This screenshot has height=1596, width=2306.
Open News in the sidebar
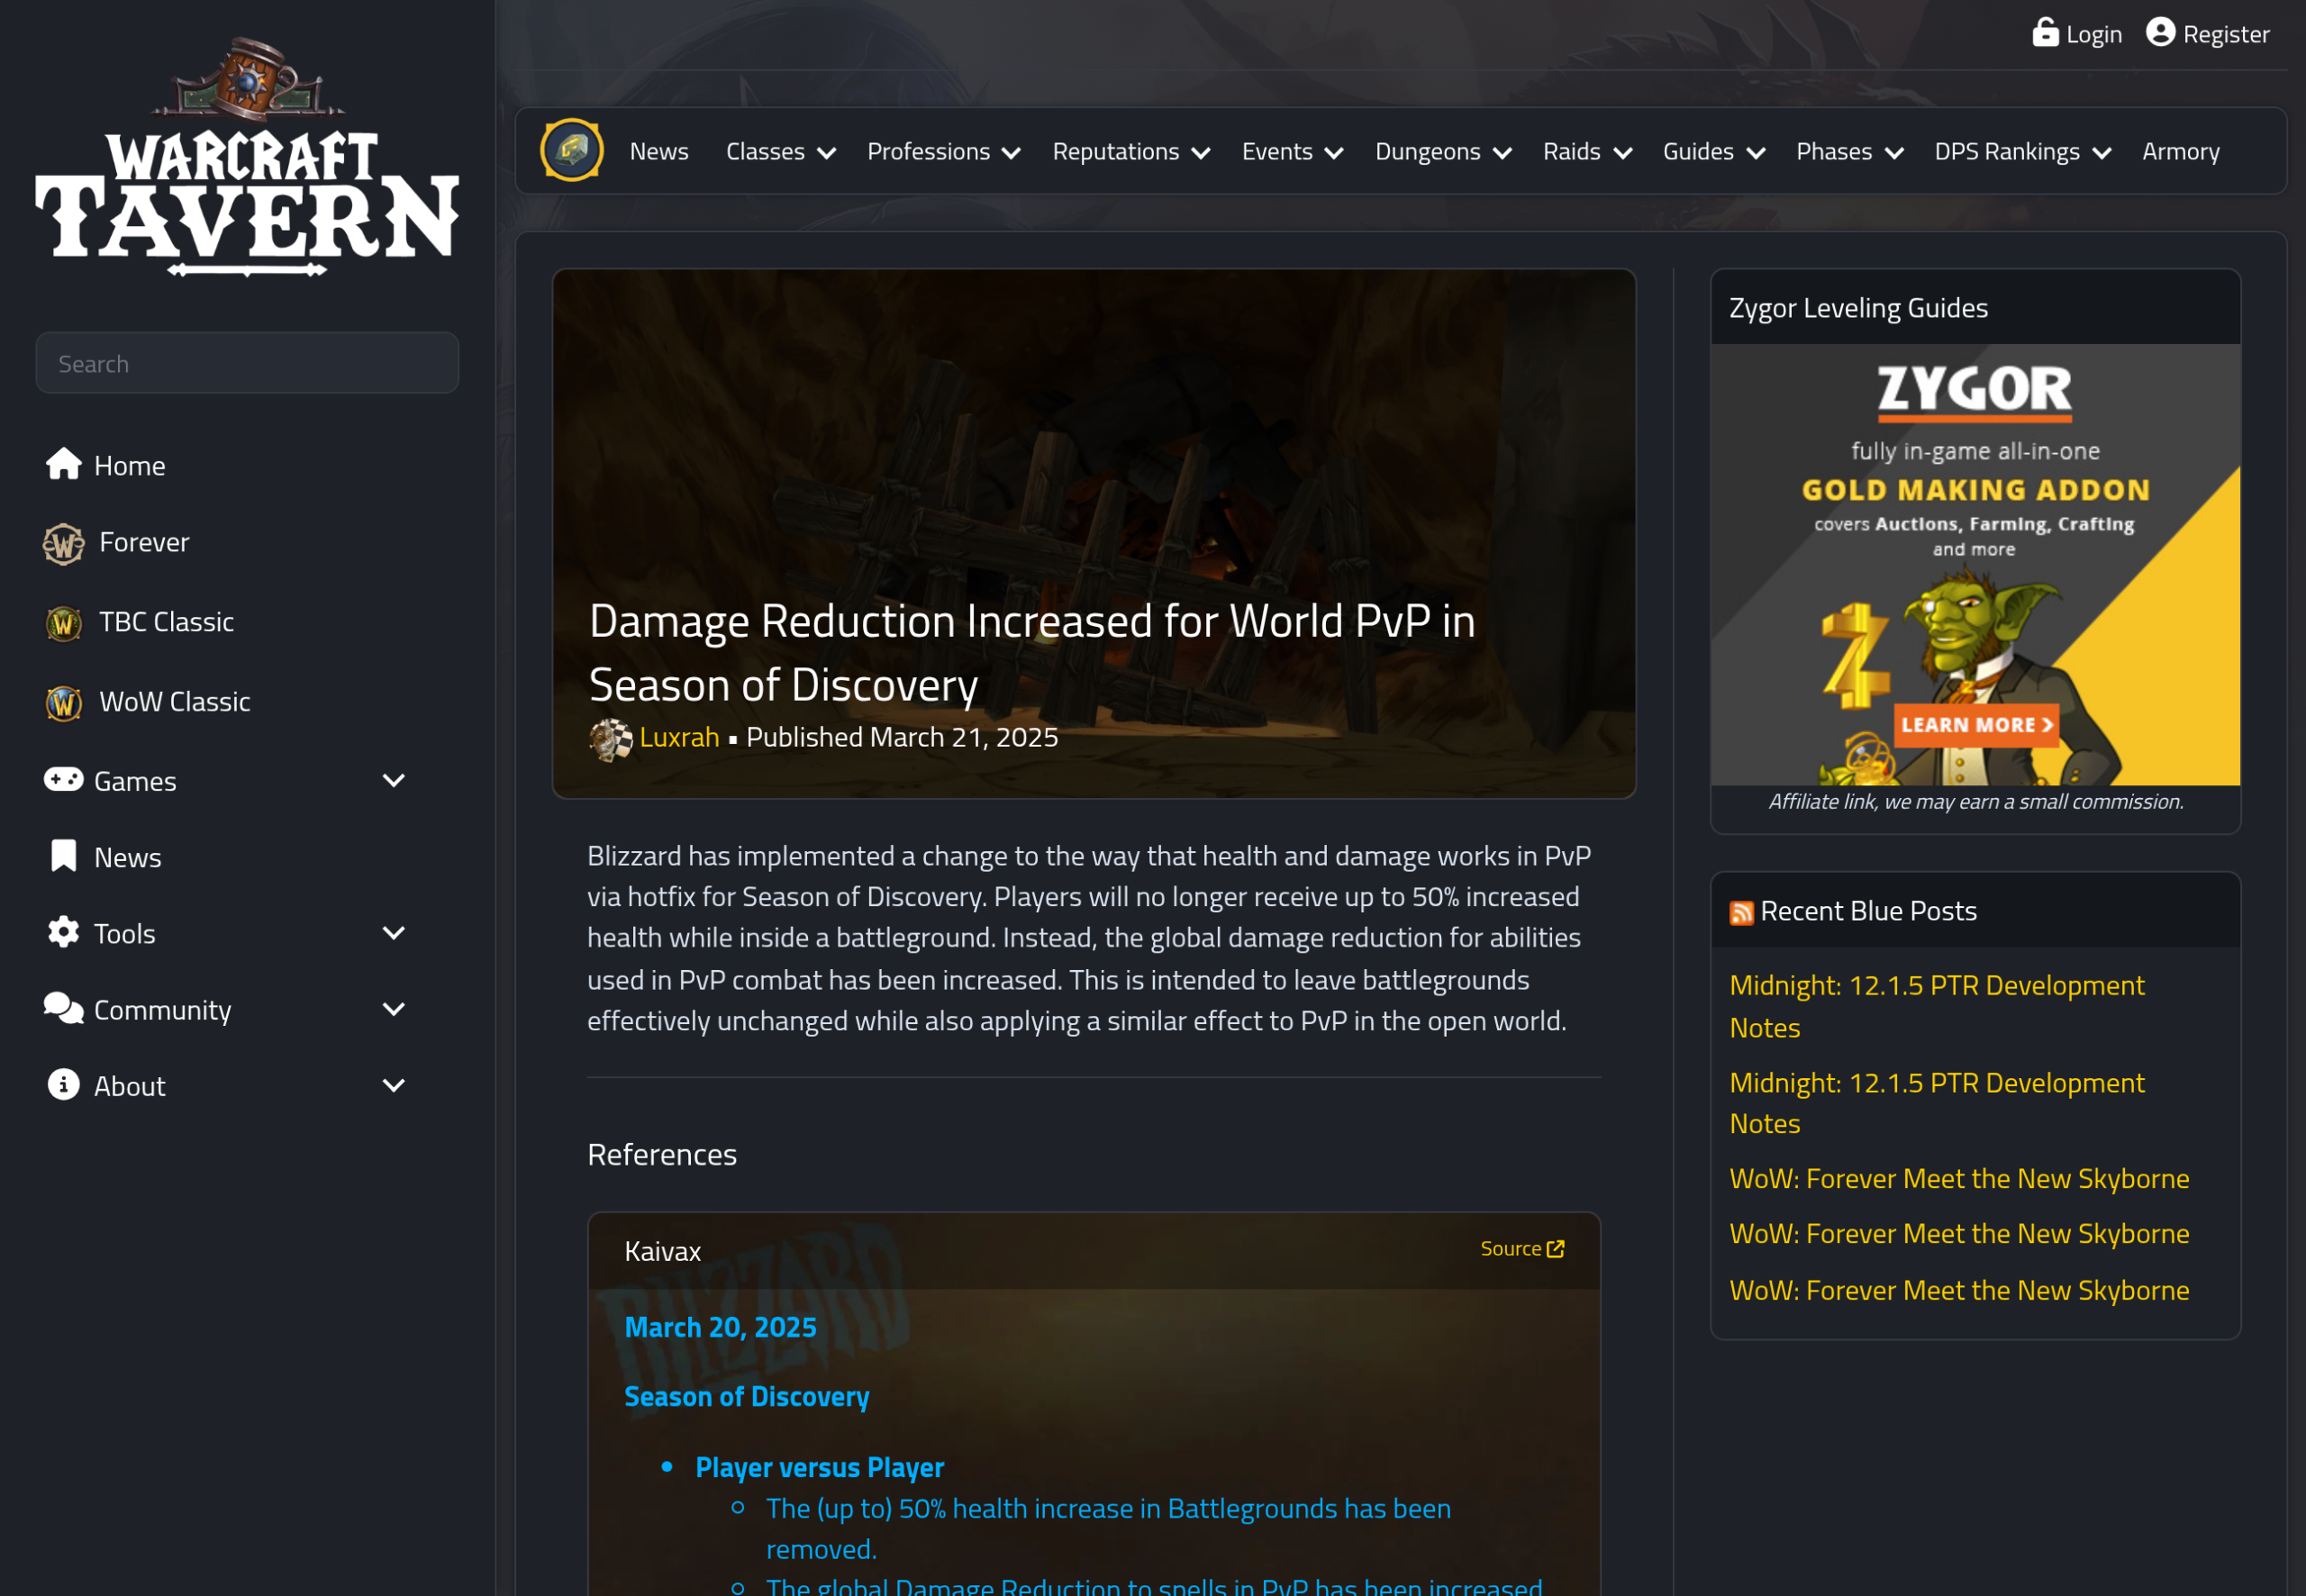click(127, 857)
